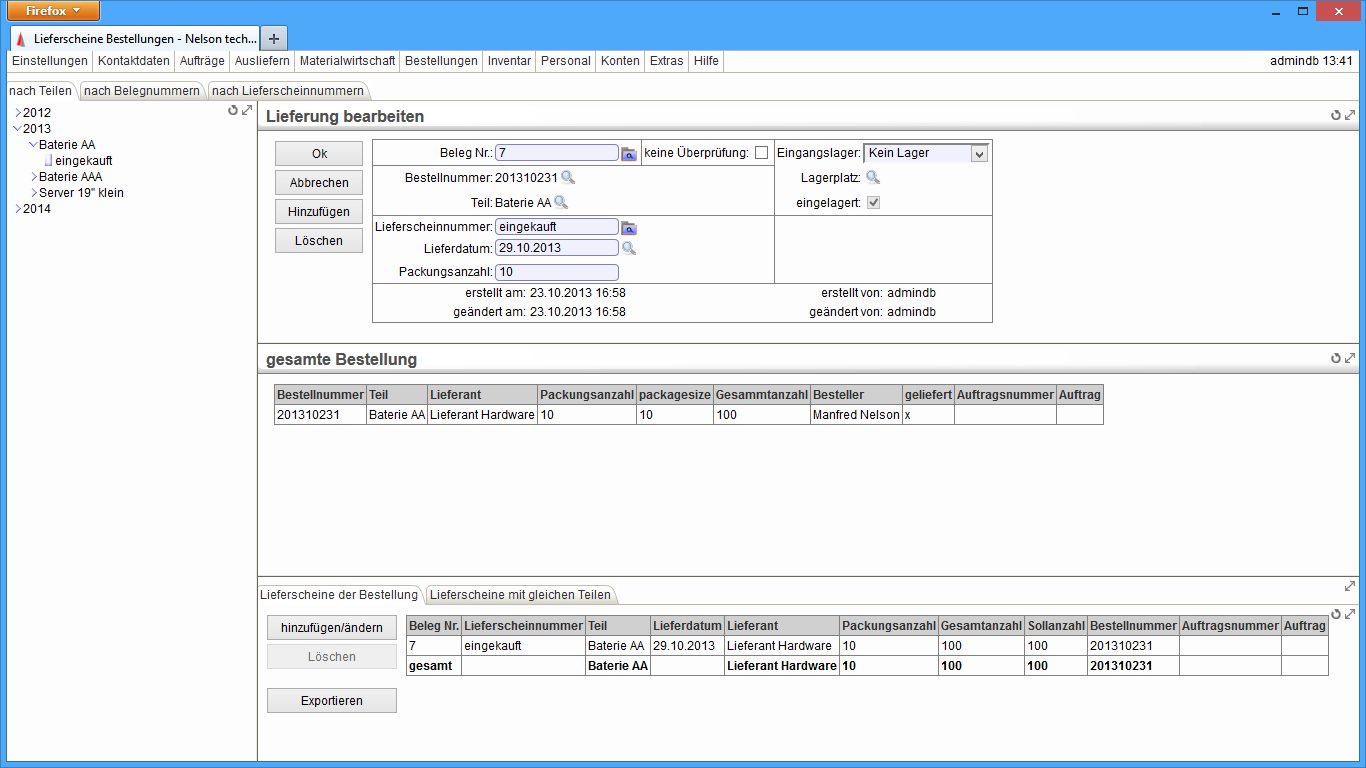The height and width of the screenshot is (768, 1366).
Task: Open the Lagerplatz search magnifier
Action: [x=873, y=178]
